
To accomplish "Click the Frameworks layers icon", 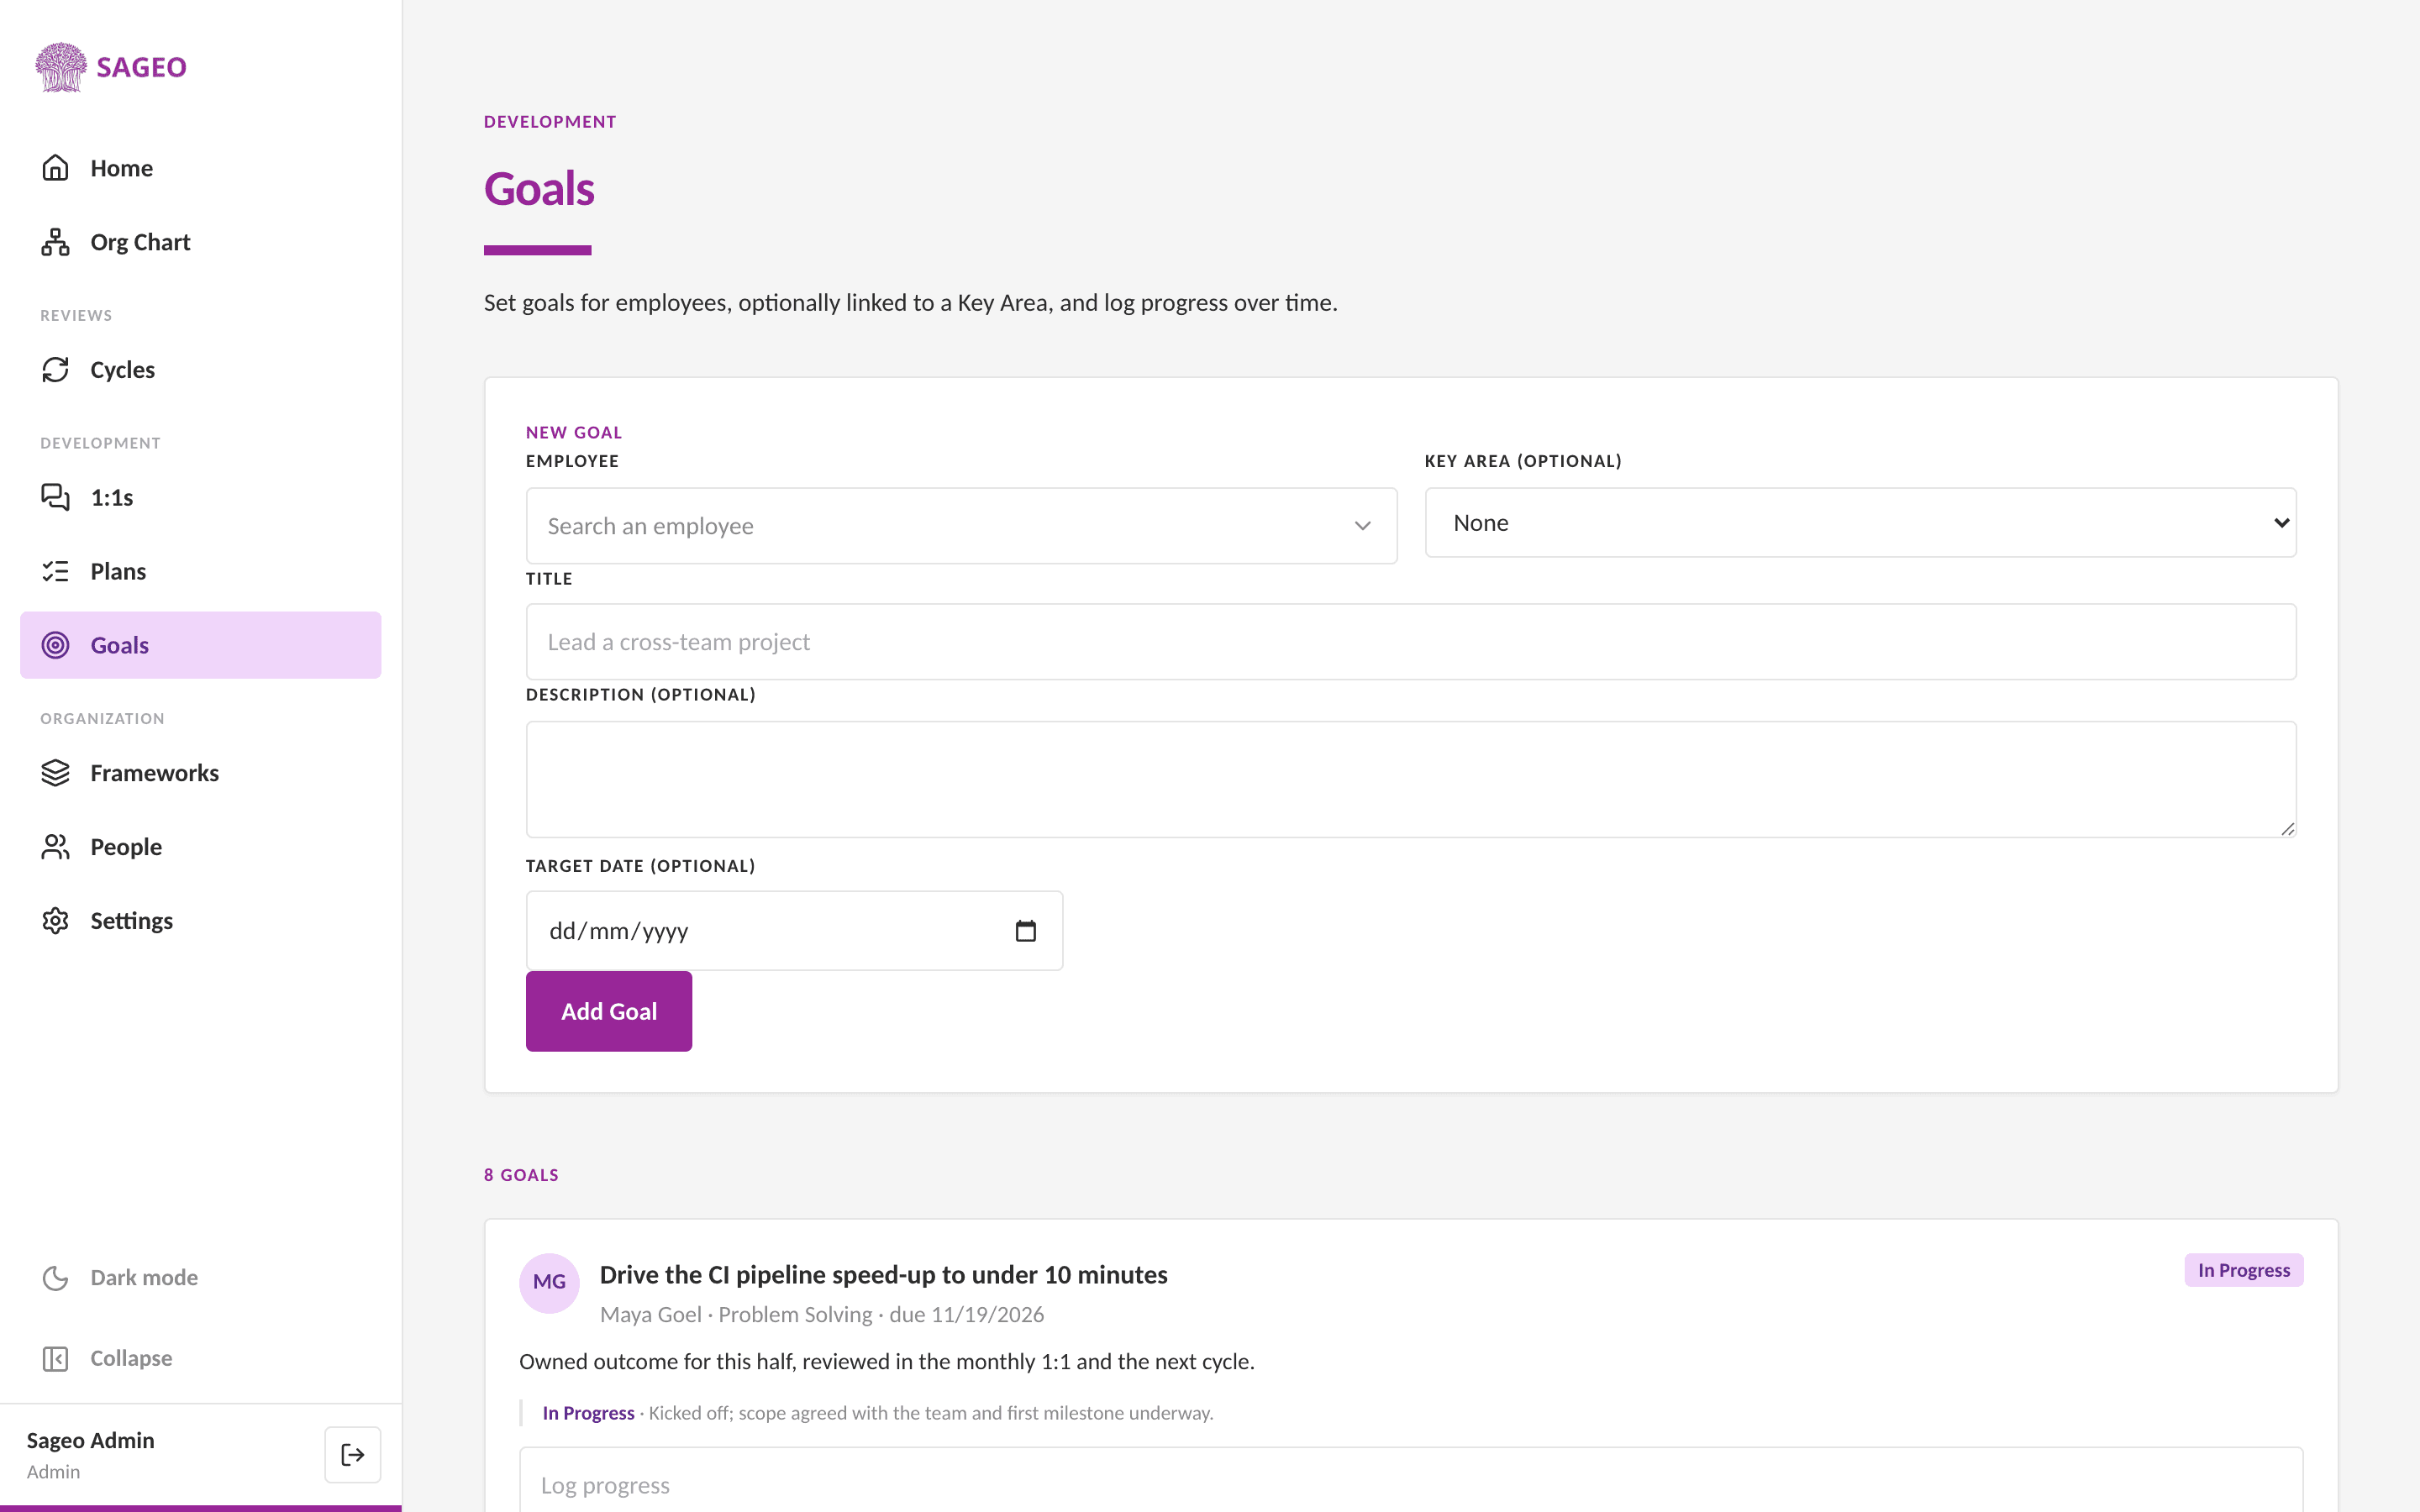I will tap(55, 773).
